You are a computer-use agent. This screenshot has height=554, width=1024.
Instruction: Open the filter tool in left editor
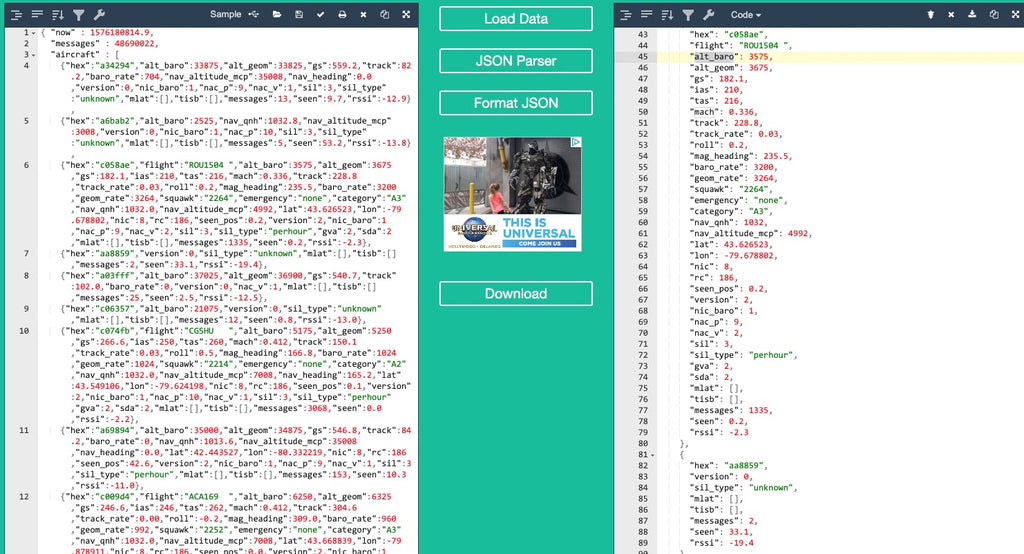78,15
